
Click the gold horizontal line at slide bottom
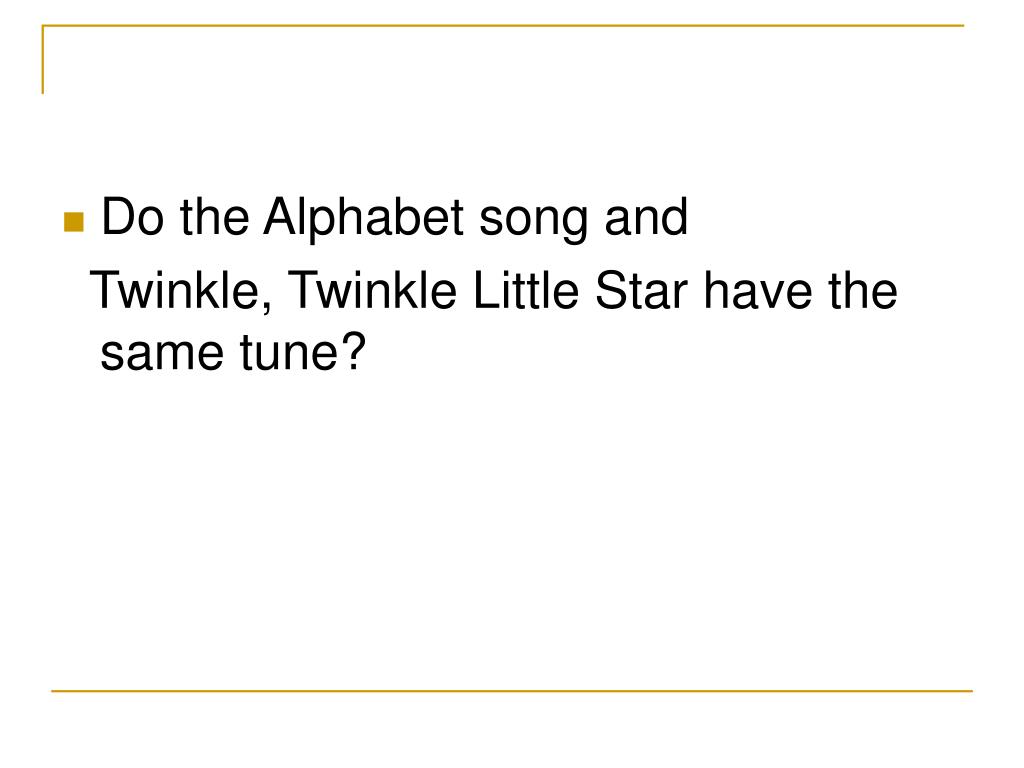pyautogui.click(x=511, y=690)
